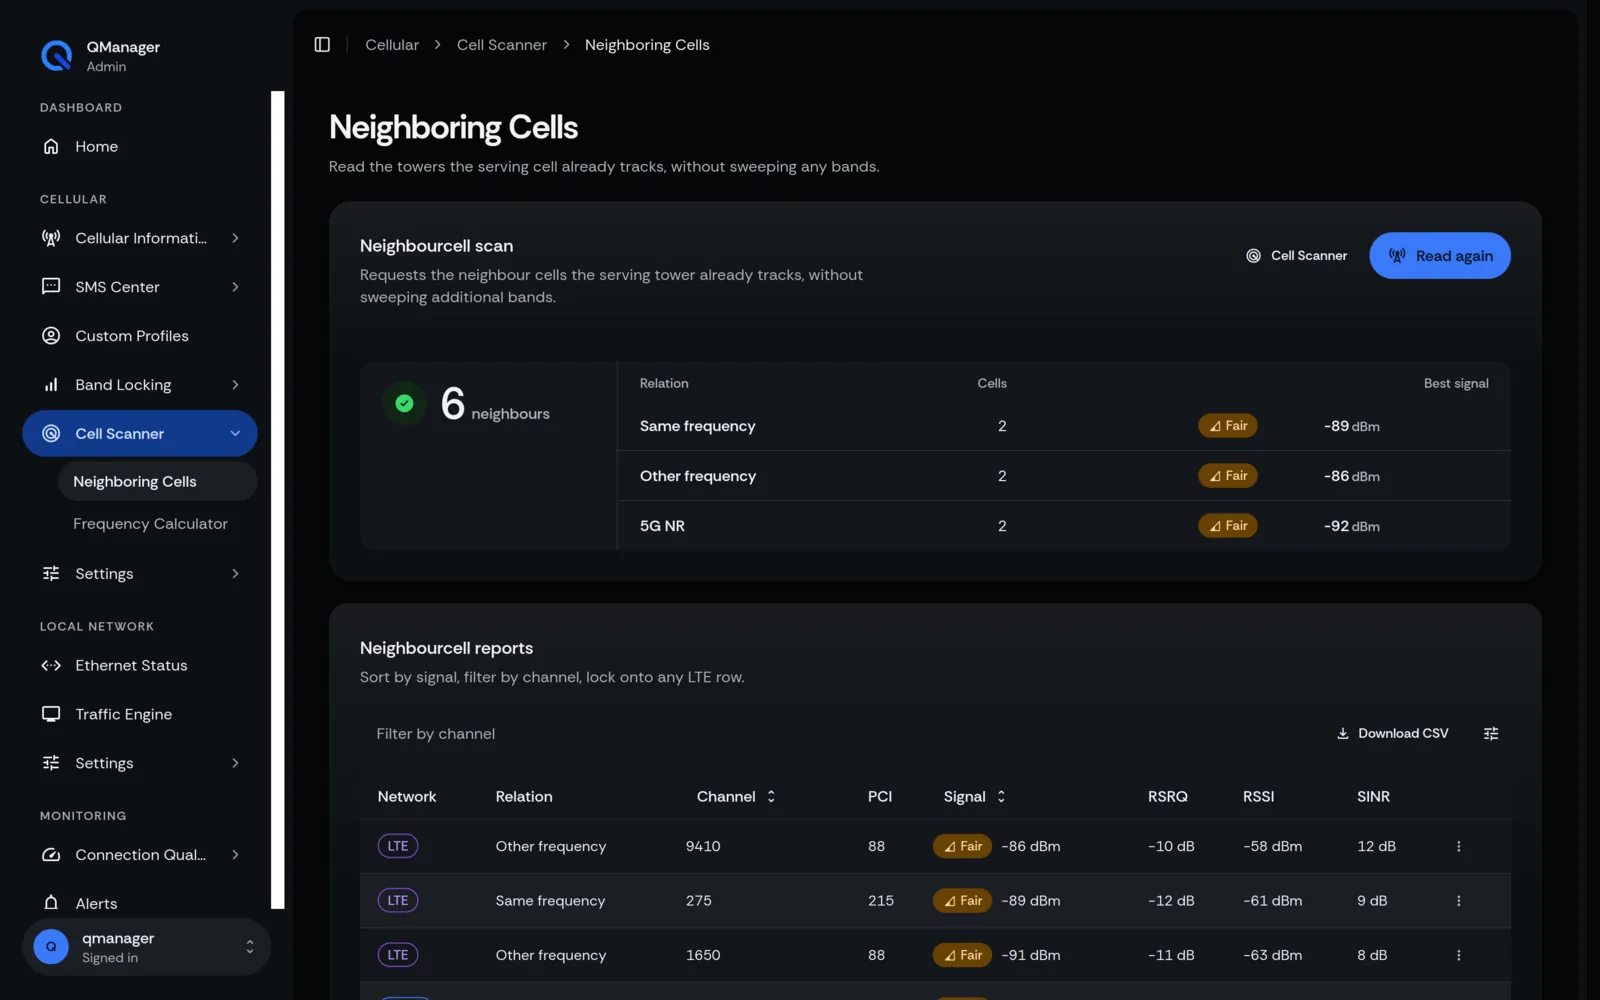Click Cellular breadcrumb link
The width and height of the screenshot is (1600, 1000).
[x=392, y=45]
